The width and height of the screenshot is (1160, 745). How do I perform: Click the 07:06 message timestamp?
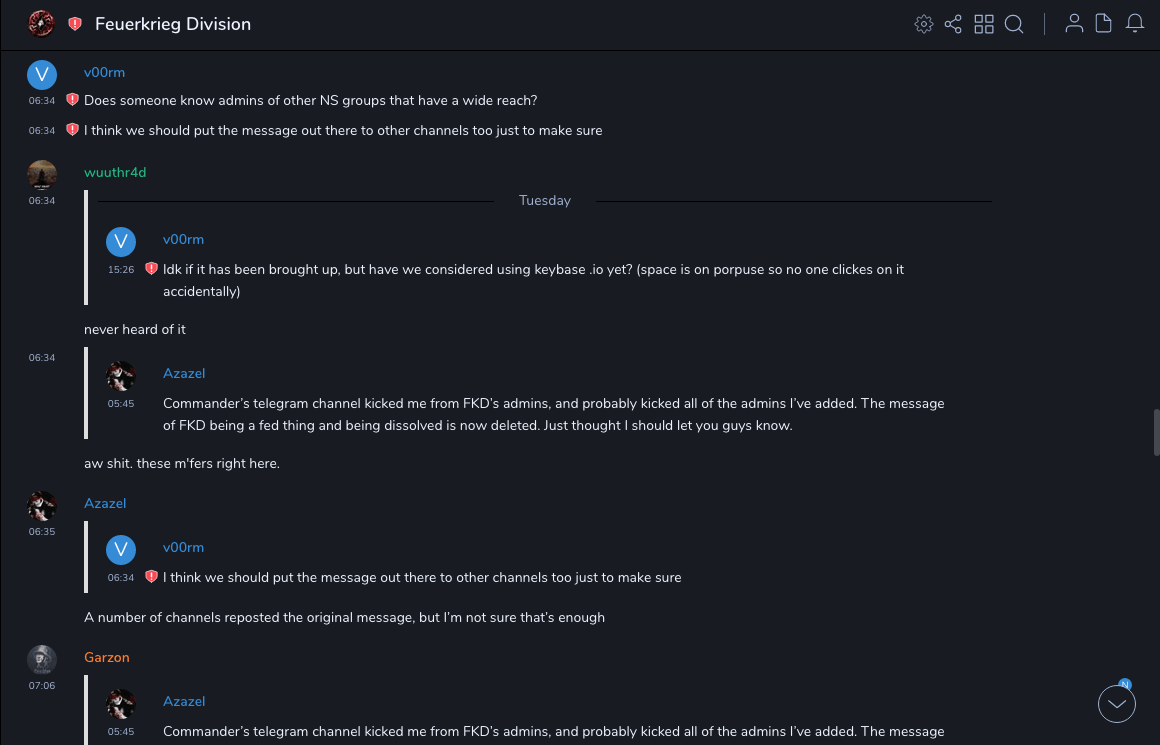point(42,686)
